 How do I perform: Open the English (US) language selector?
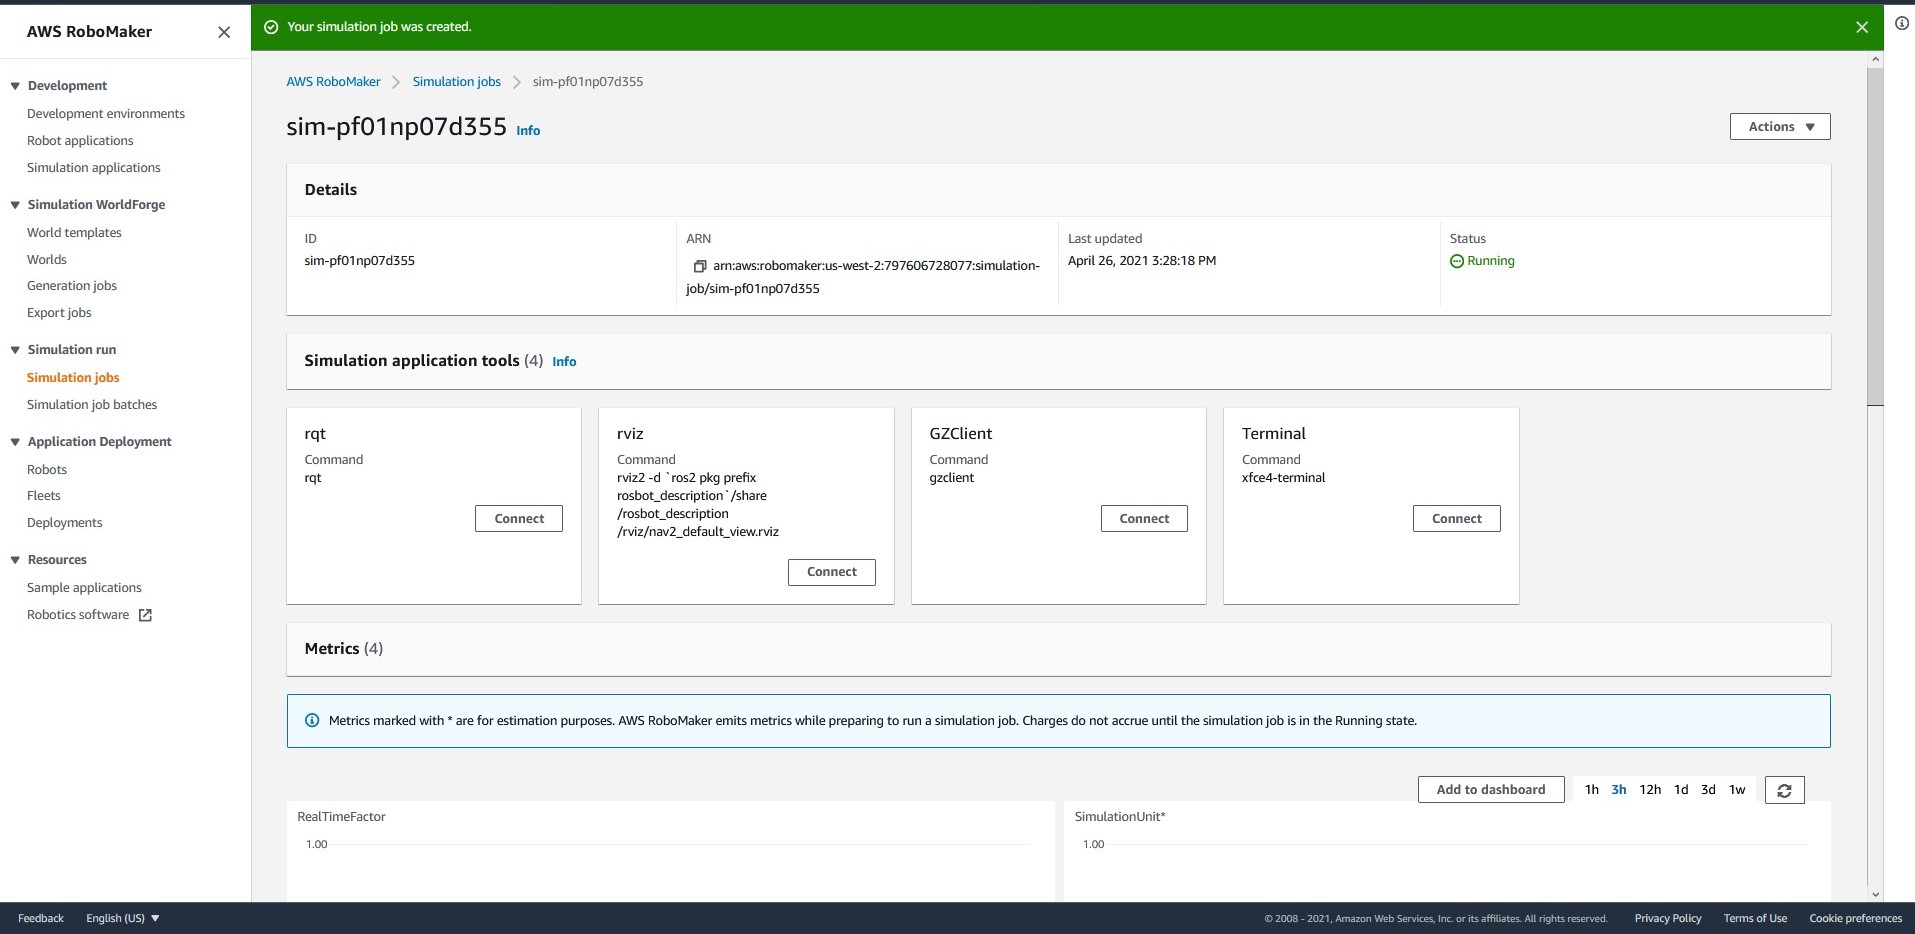[122, 918]
